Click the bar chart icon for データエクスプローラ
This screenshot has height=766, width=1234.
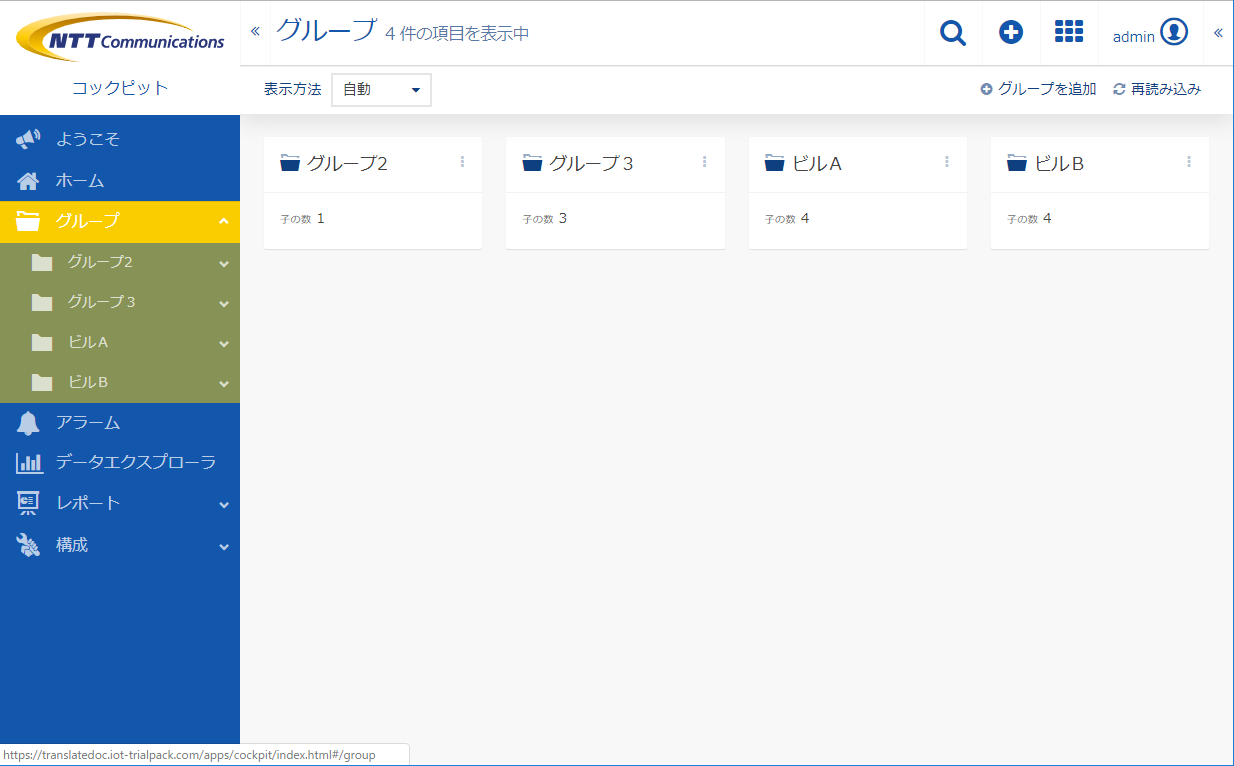29,462
